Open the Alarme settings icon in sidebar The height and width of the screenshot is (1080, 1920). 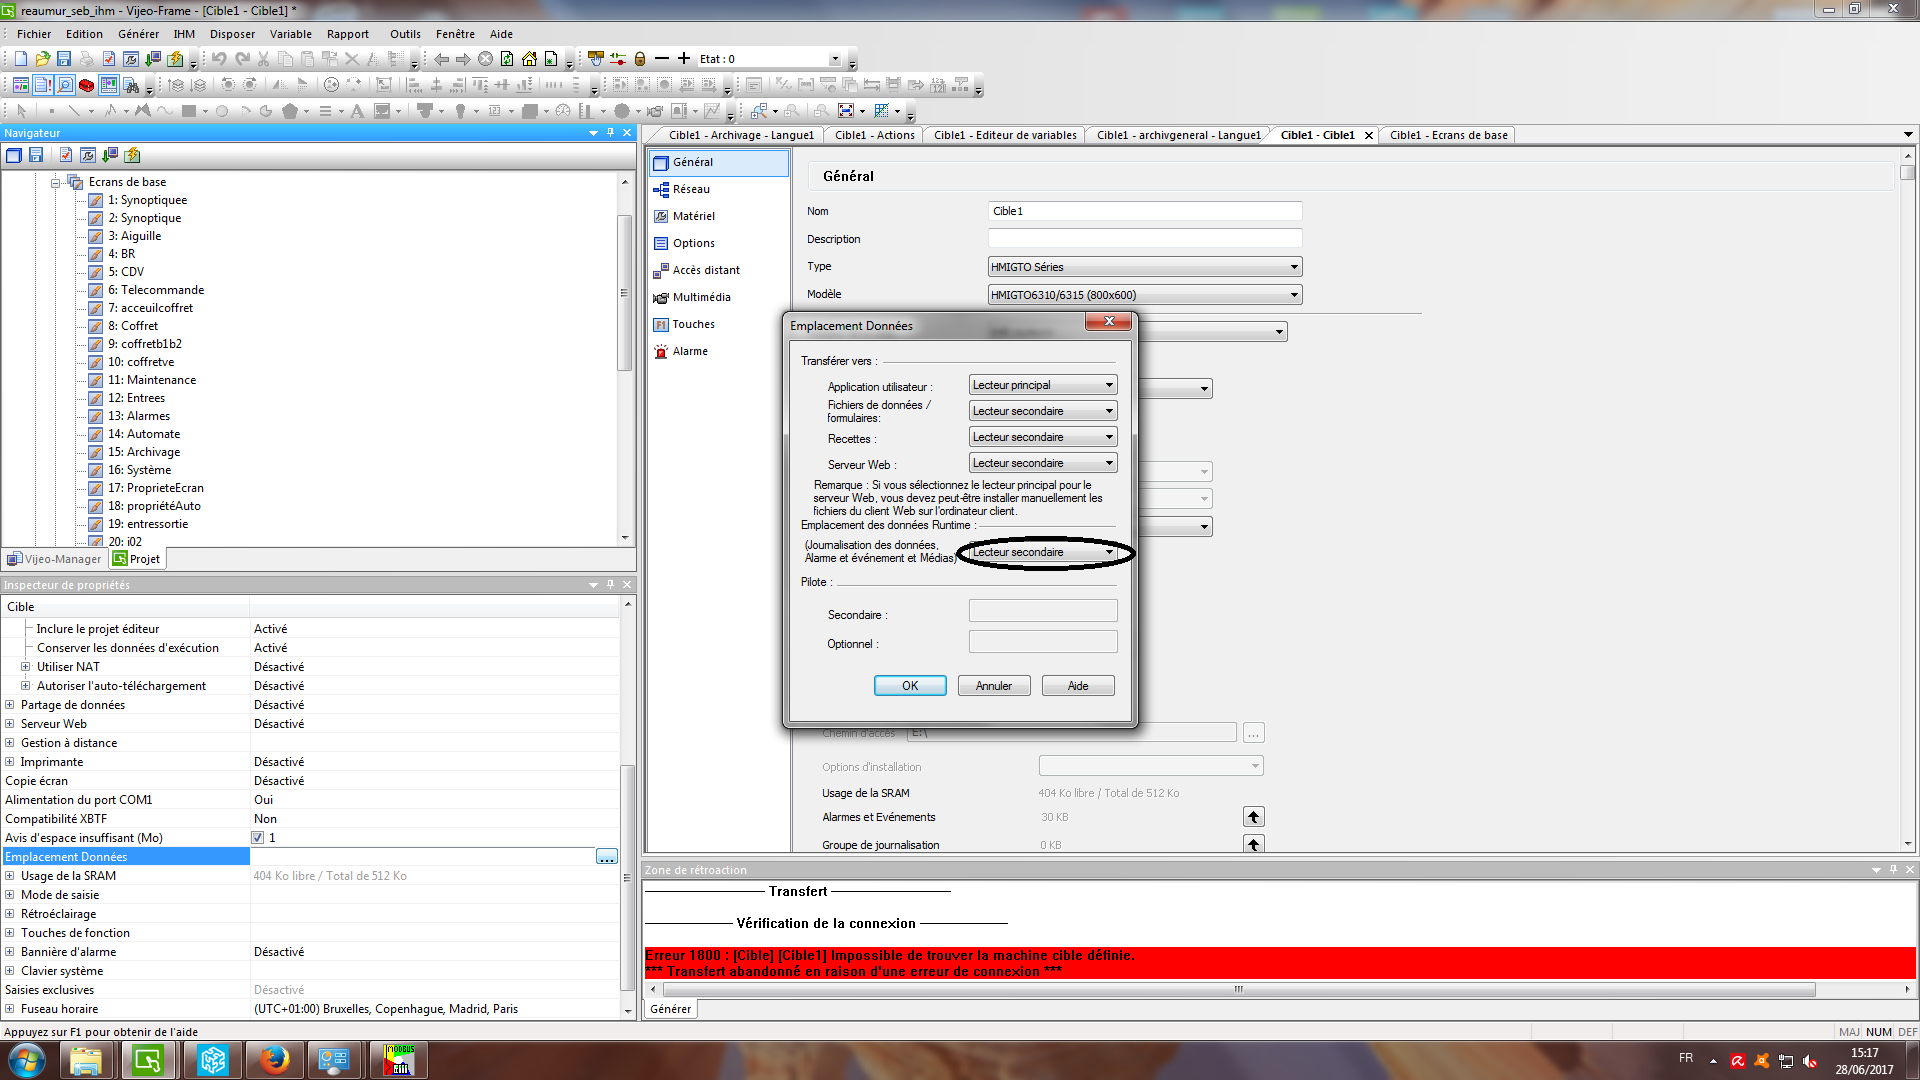(661, 351)
